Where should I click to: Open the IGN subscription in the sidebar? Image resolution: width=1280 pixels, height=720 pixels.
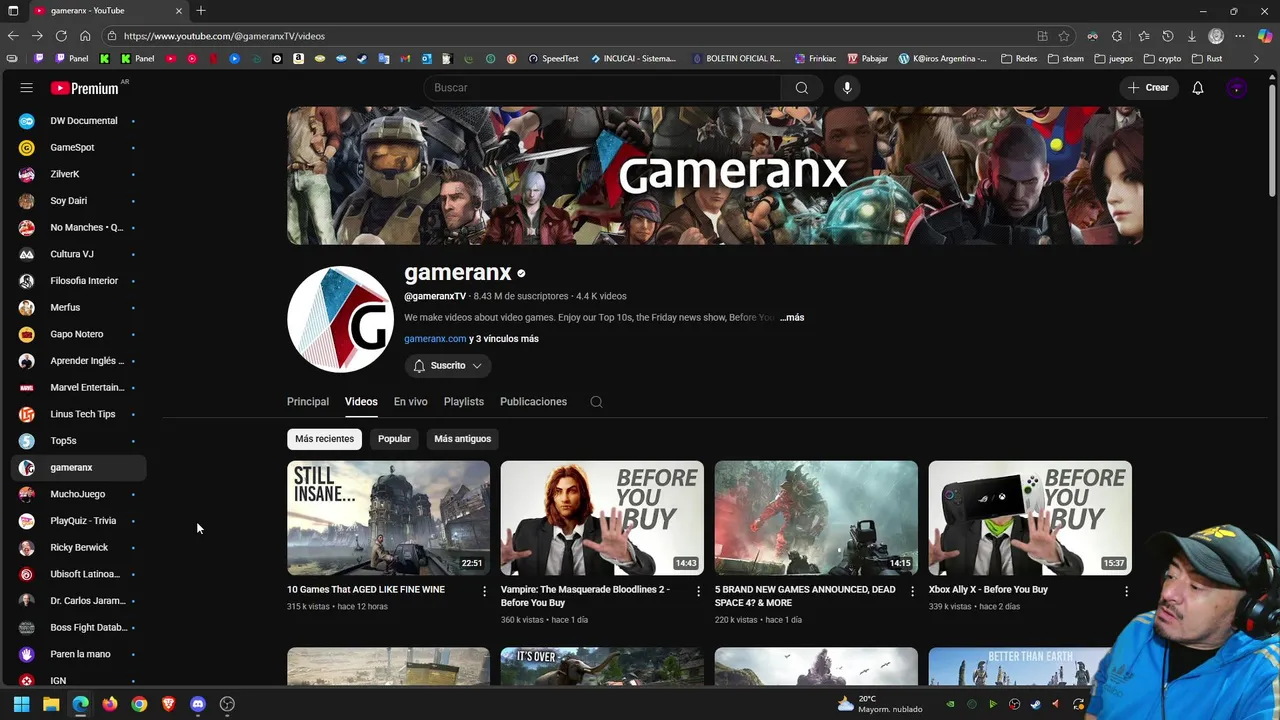click(x=80, y=681)
